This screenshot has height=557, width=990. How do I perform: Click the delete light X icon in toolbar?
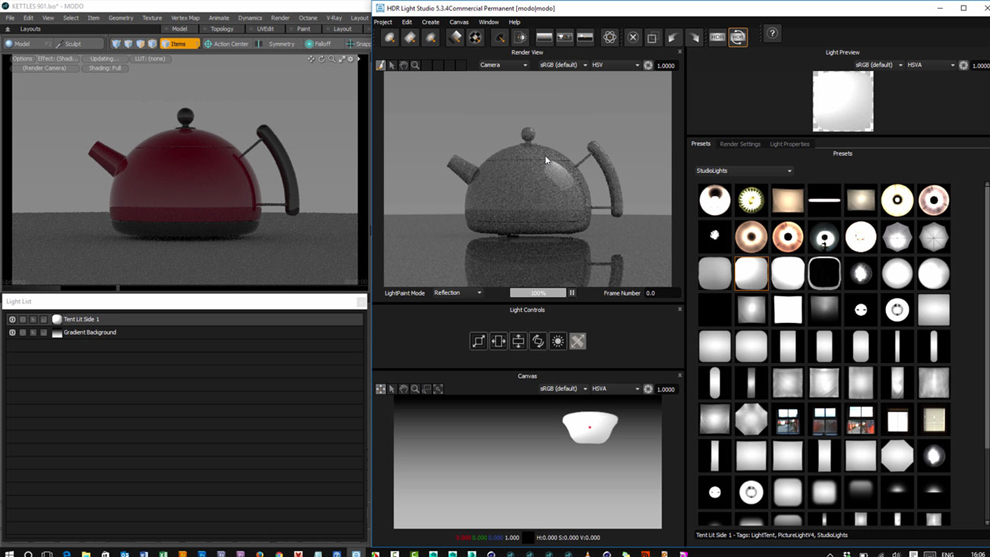[633, 38]
